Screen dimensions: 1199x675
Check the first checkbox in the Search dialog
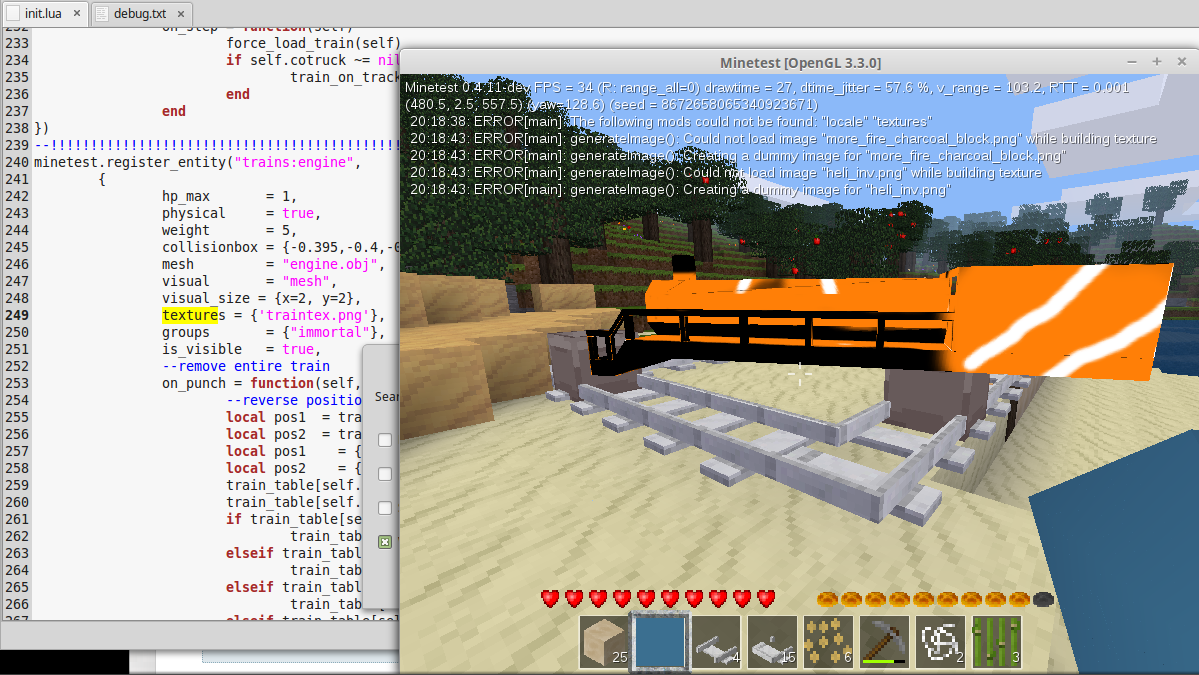pyautogui.click(x=384, y=440)
